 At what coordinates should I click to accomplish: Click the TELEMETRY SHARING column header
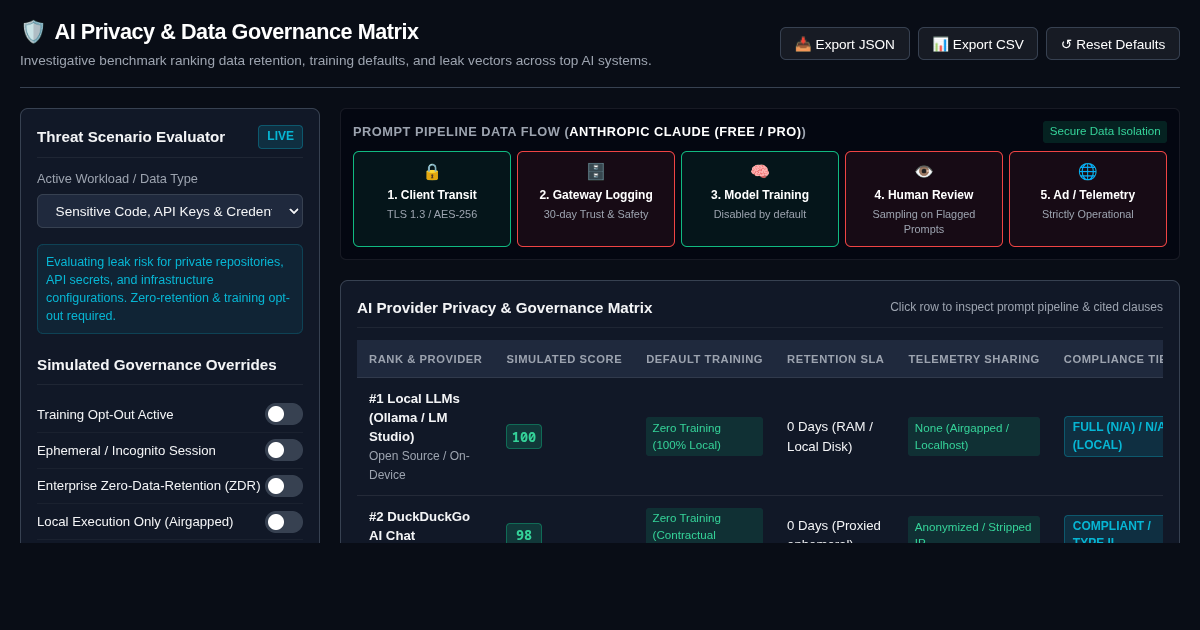click(x=974, y=359)
